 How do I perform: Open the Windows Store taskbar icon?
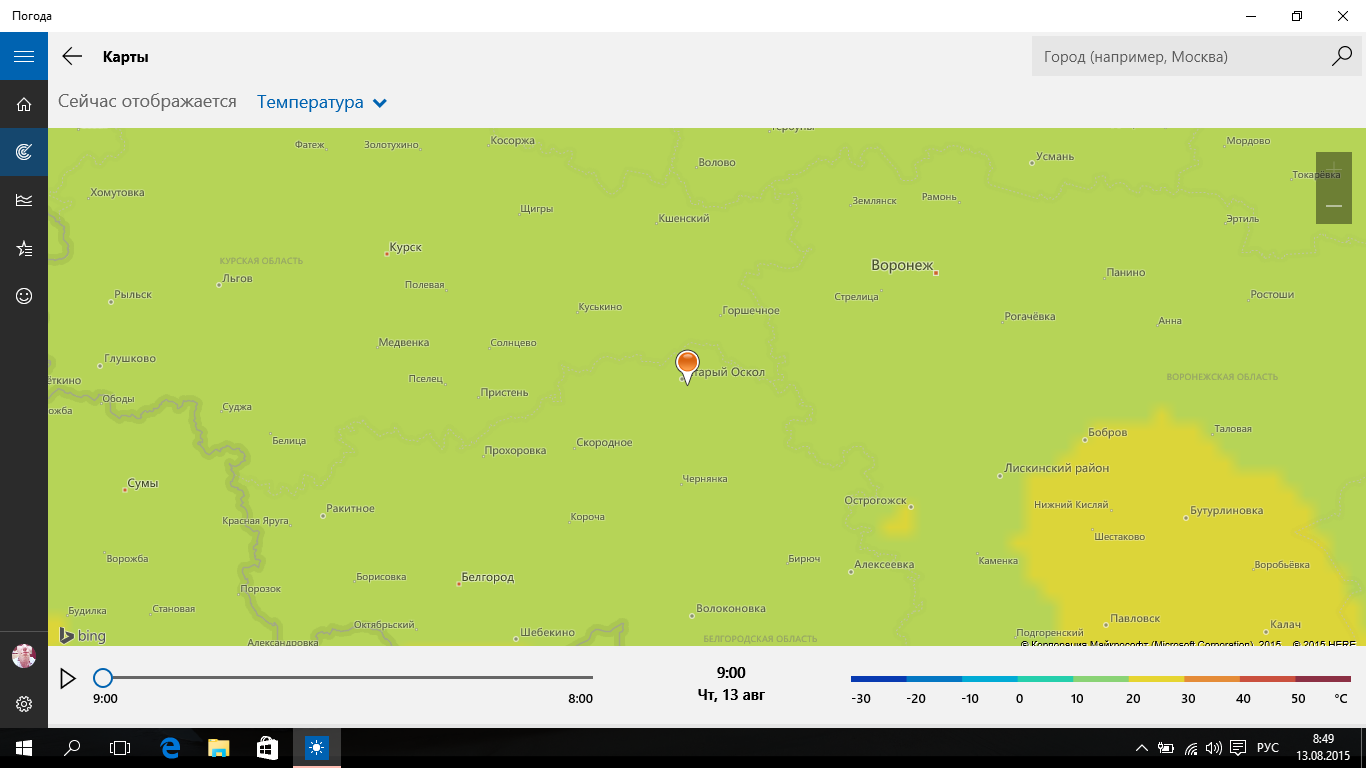pyautogui.click(x=267, y=748)
